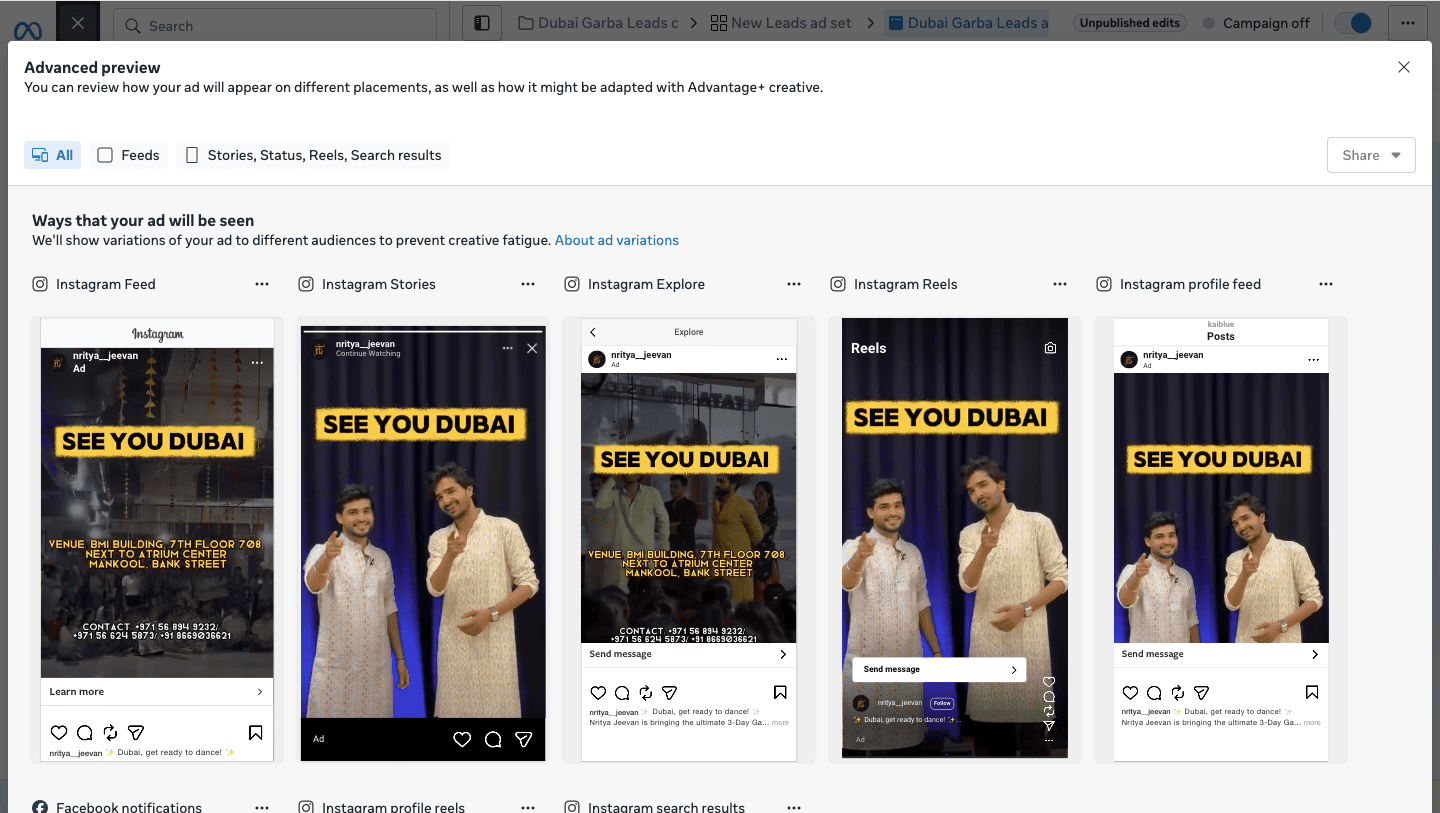
Task: Click the camera icon in the Reels preview
Action: tap(1050, 348)
